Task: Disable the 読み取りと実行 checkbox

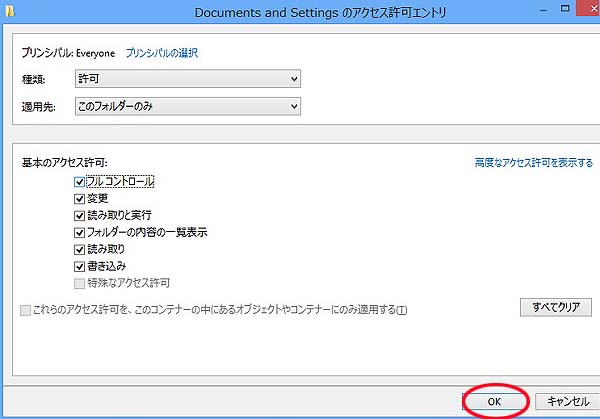Action: point(80,216)
